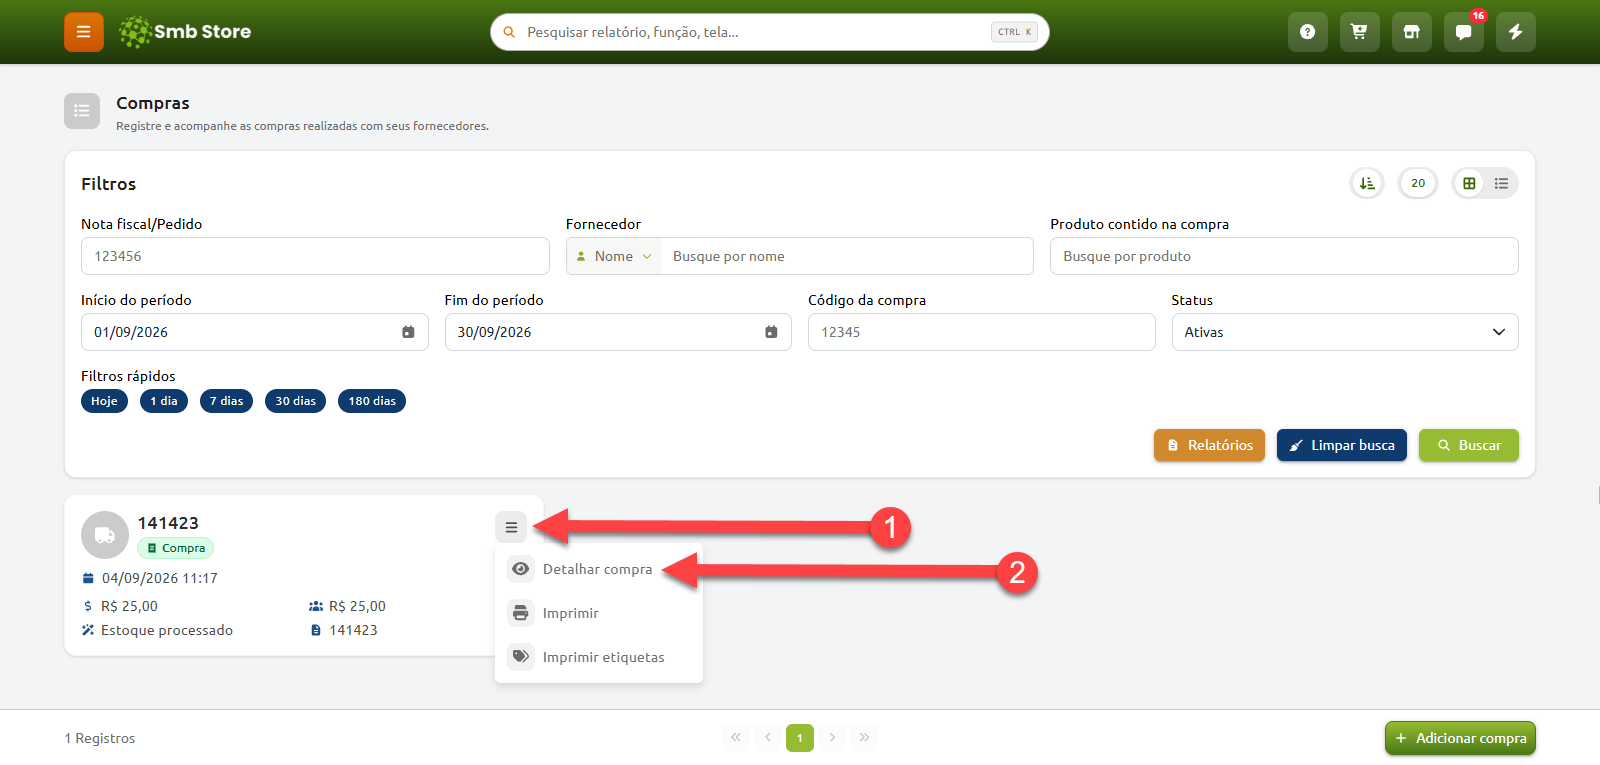Open calendar for Início do período

[408, 332]
